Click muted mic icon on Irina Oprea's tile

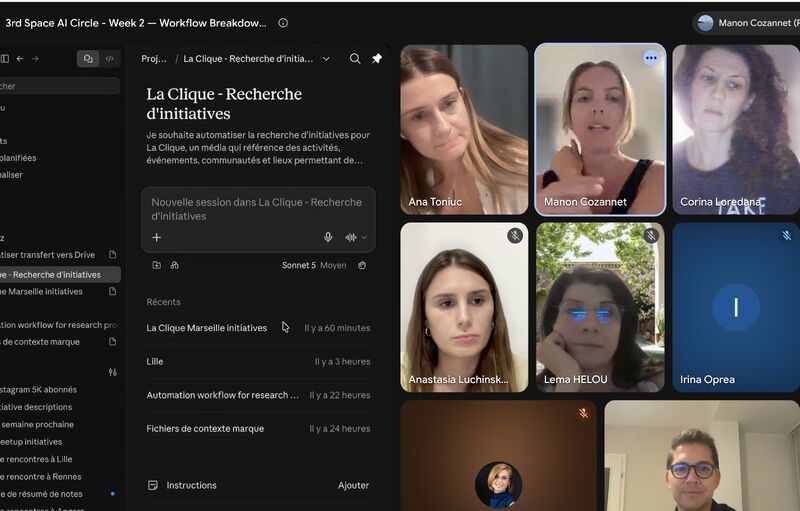[786, 235]
